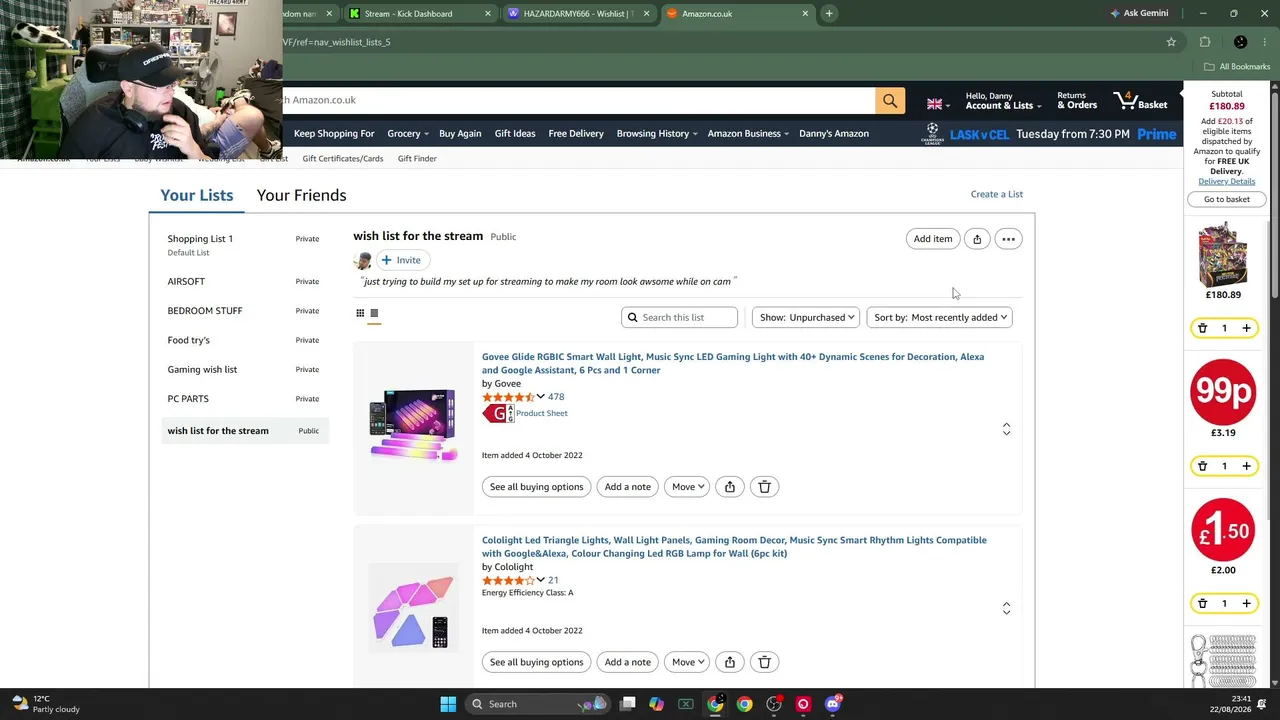The image size is (1280, 720).
Task: Add a note to the Govee Glide item
Action: point(628,487)
